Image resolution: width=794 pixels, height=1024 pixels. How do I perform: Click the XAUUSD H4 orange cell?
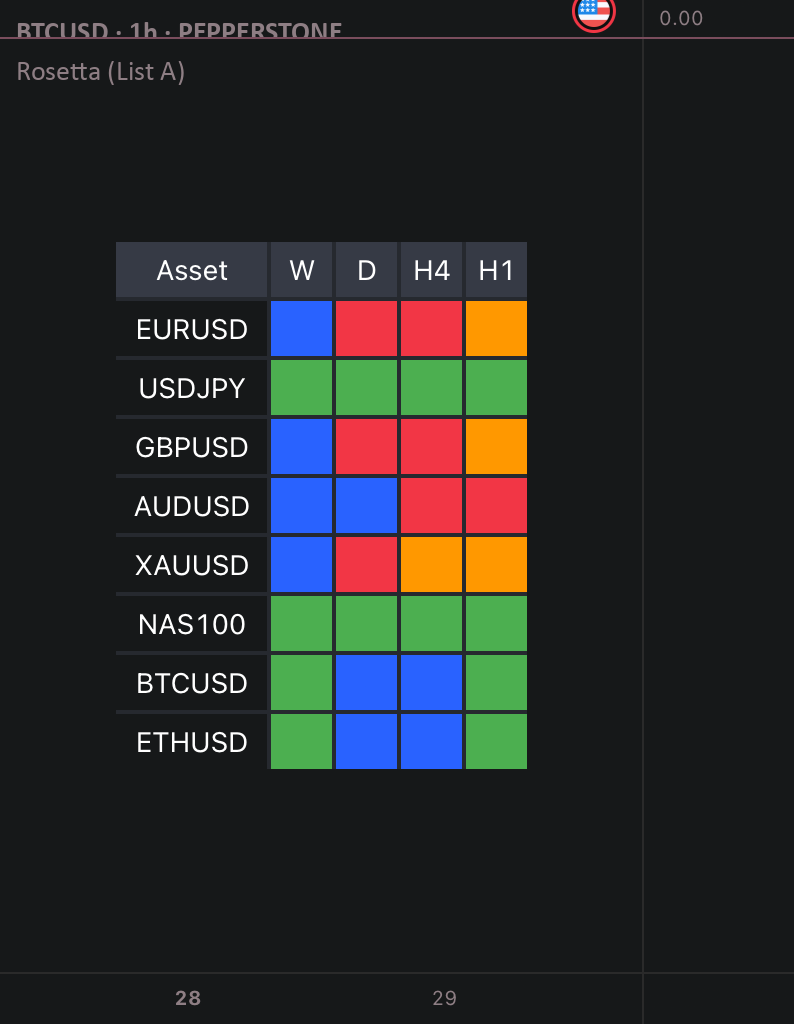[x=431, y=565]
